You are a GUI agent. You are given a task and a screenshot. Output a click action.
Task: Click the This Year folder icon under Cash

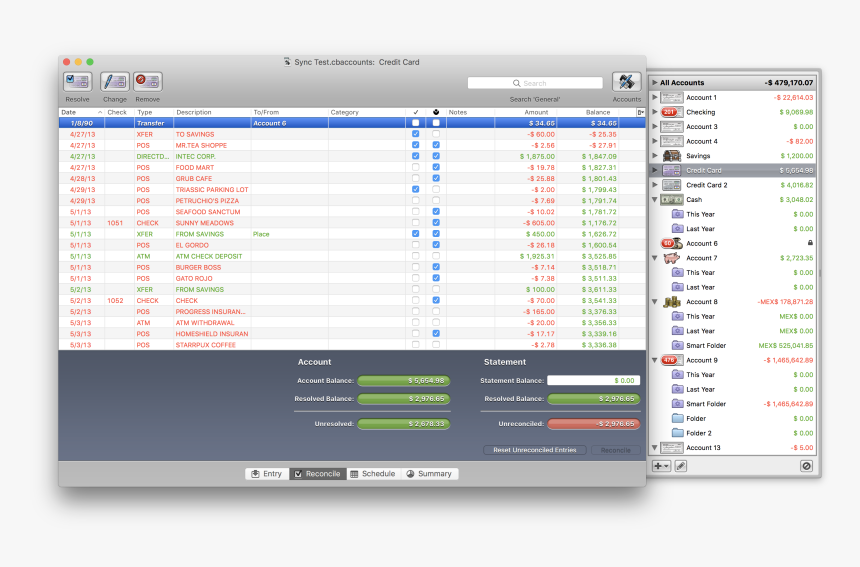click(x=678, y=214)
